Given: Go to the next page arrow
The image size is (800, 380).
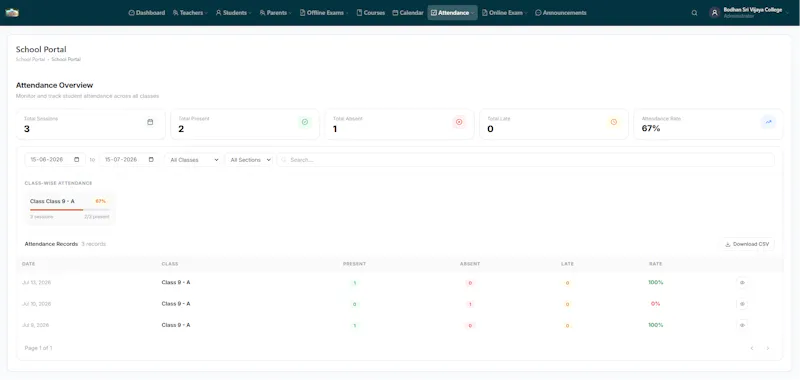Looking at the screenshot, I should point(767,348).
